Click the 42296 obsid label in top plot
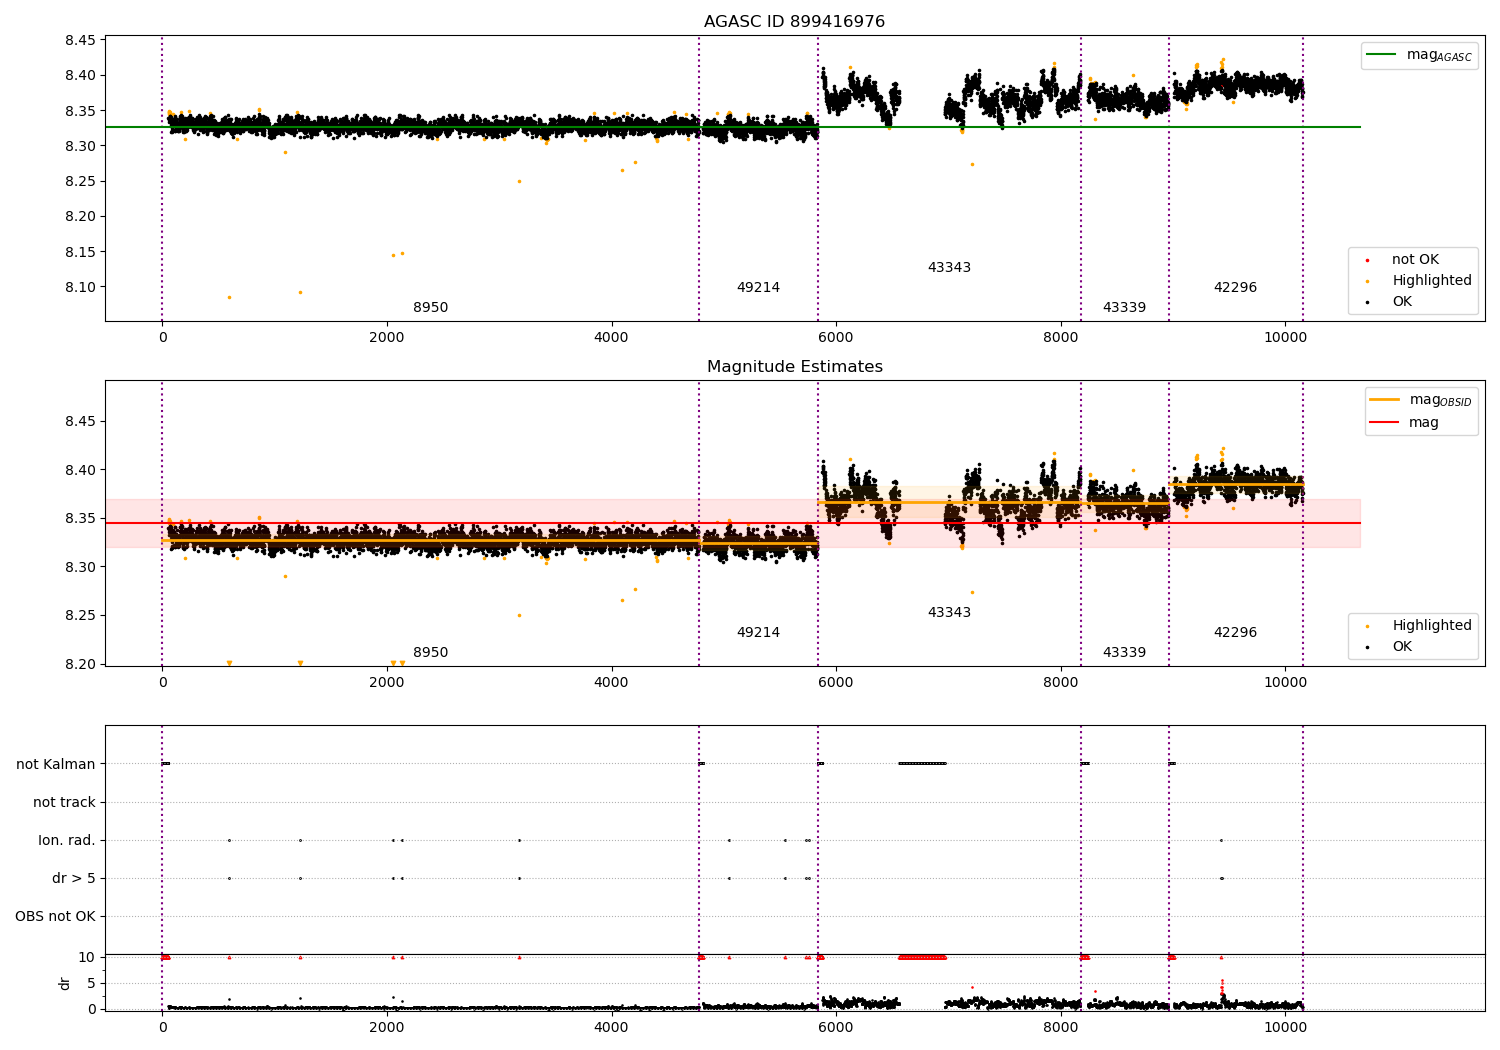This screenshot has width=1500, height=1050. (1235, 288)
